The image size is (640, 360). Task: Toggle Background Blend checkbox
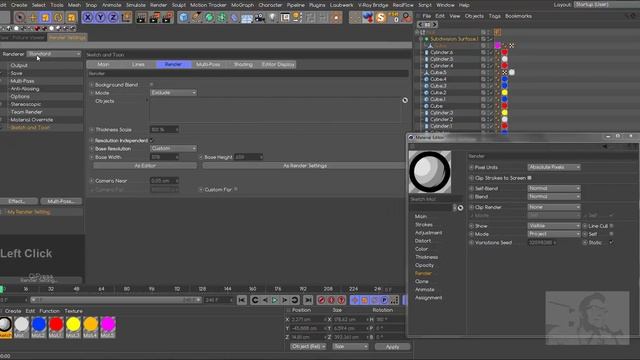151,84
